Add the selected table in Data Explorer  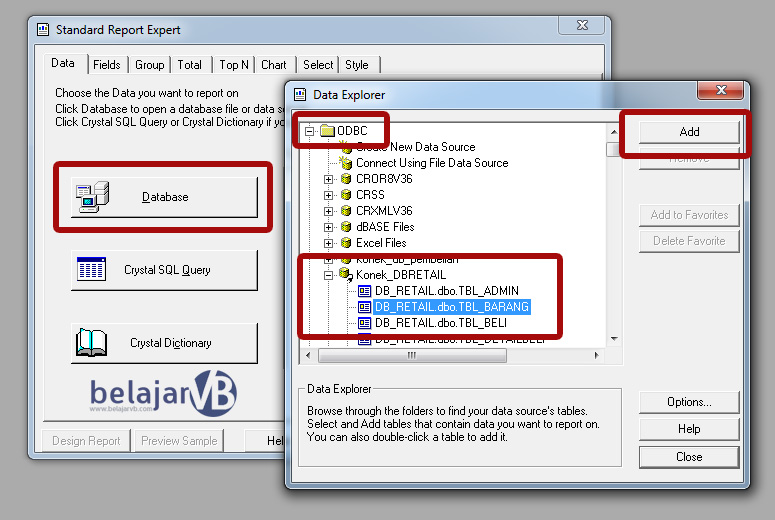[x=689, y=132]
